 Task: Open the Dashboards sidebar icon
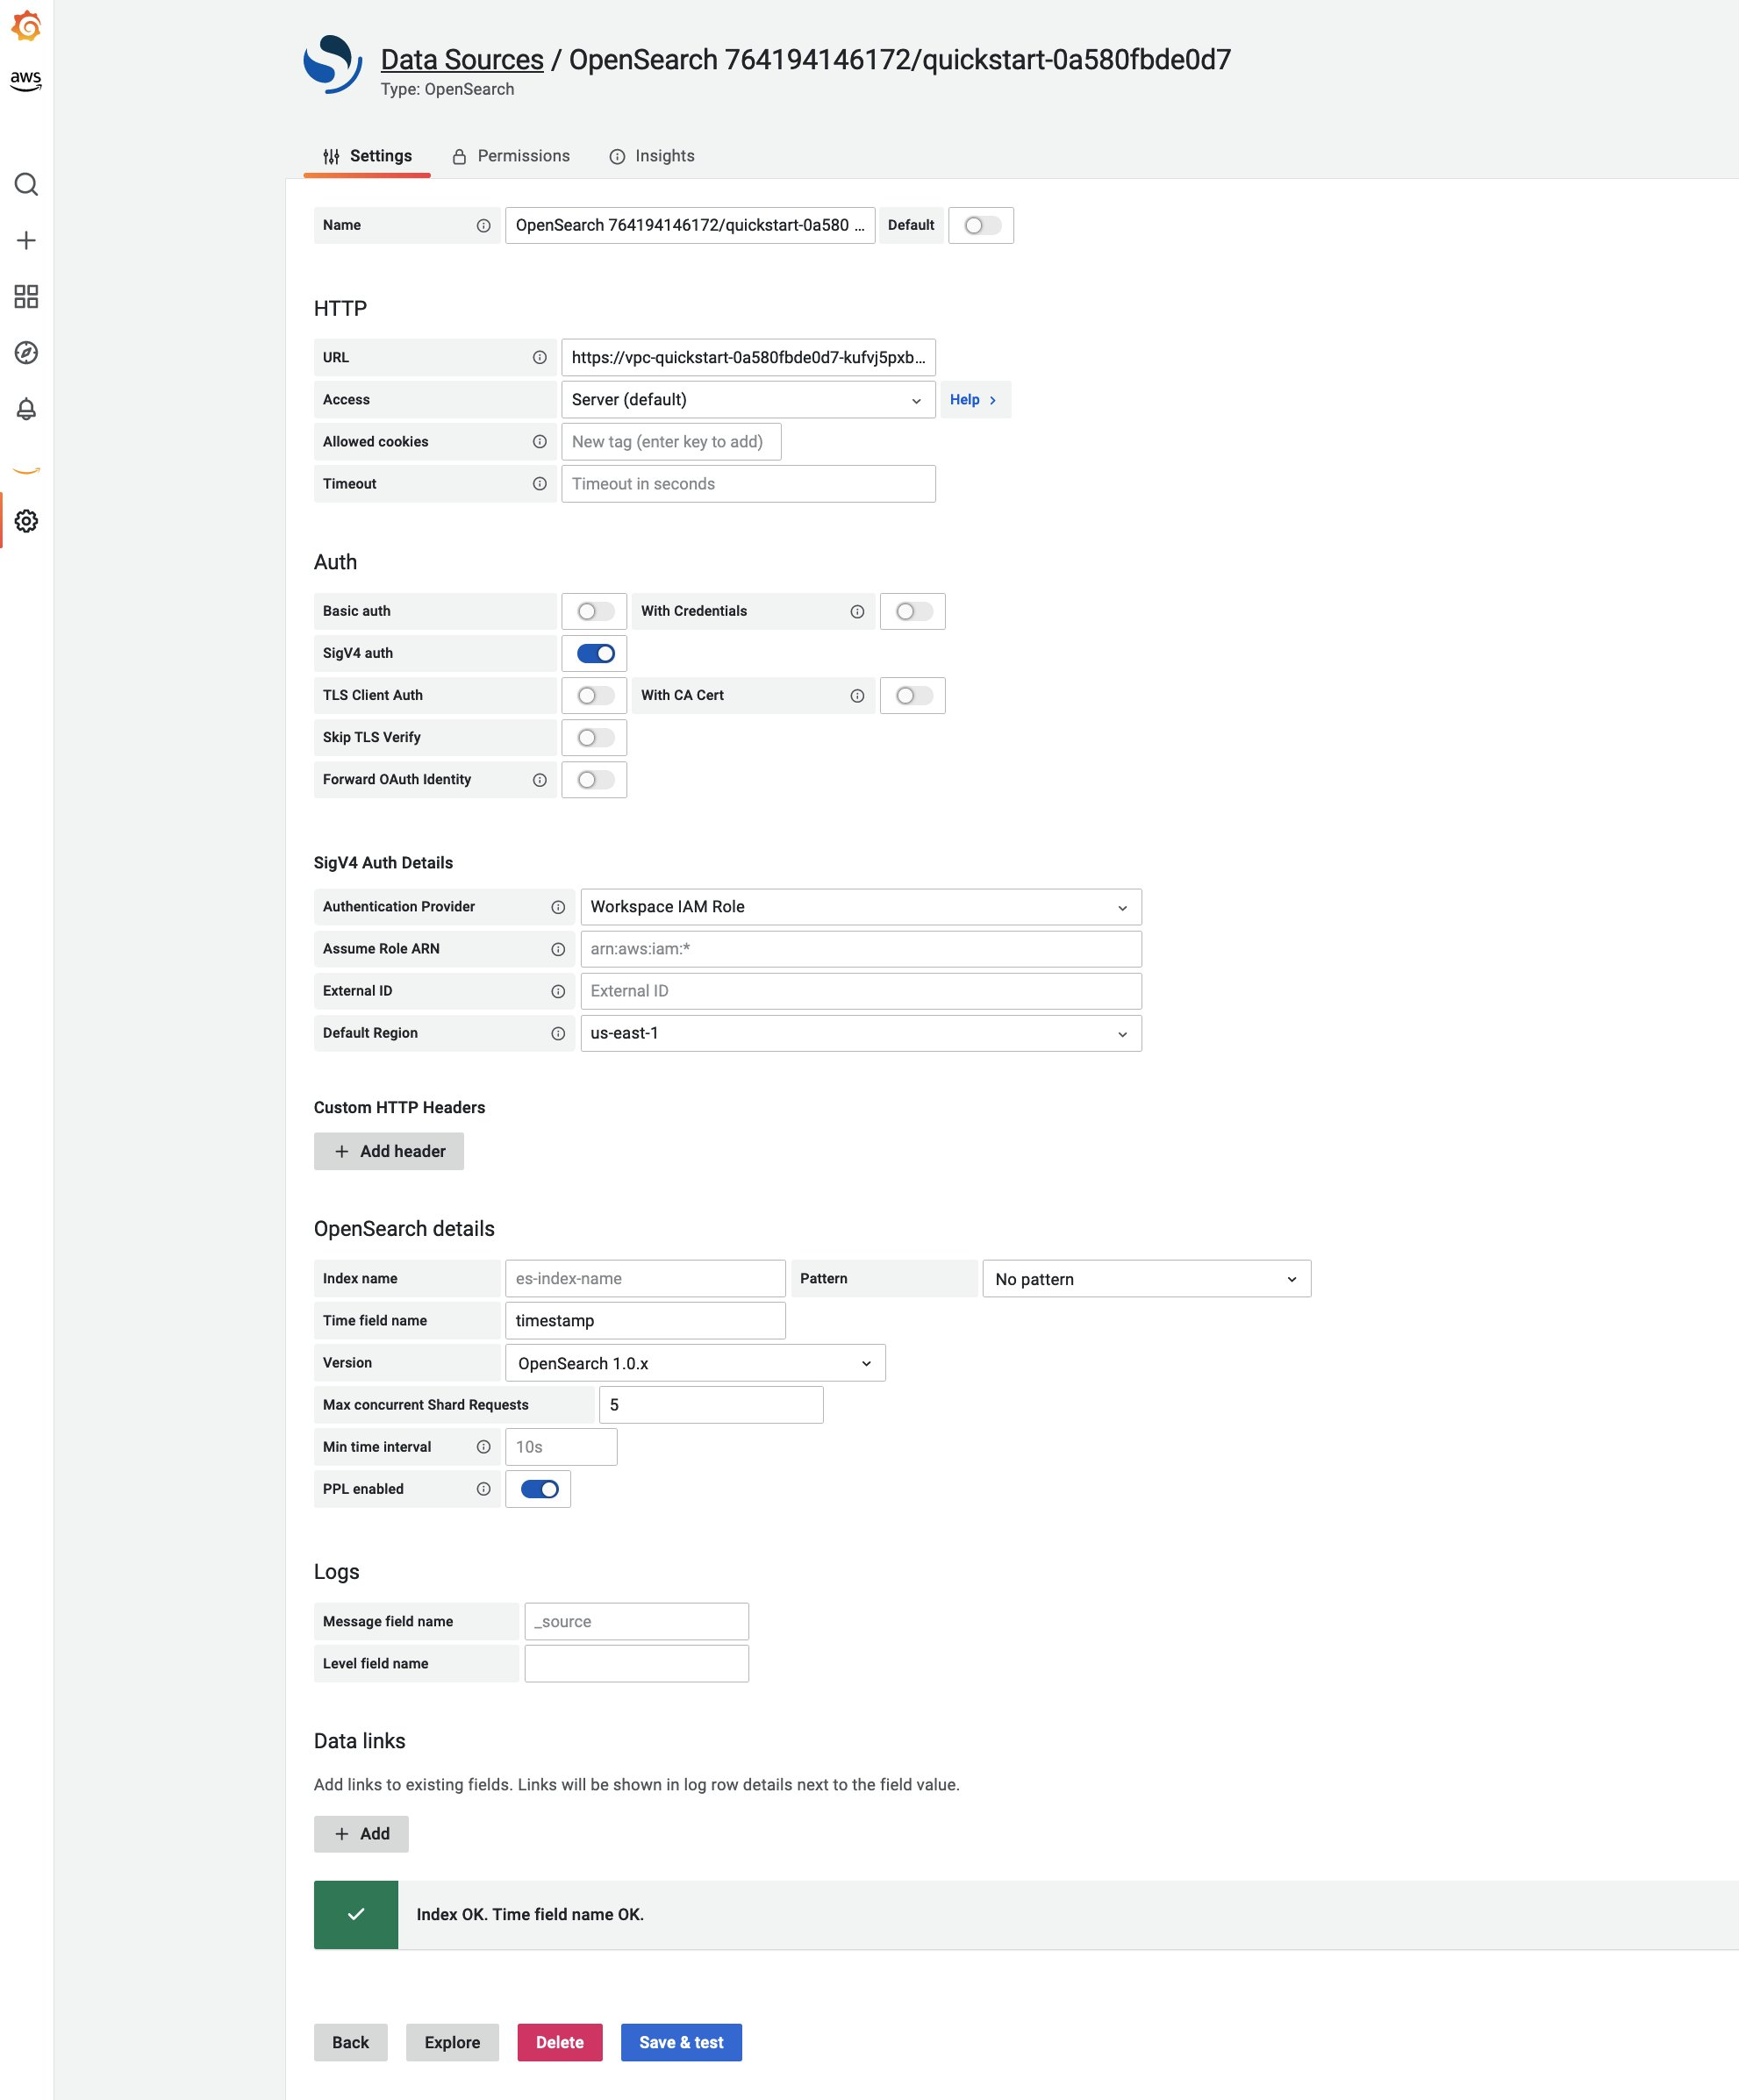(27, 296)
